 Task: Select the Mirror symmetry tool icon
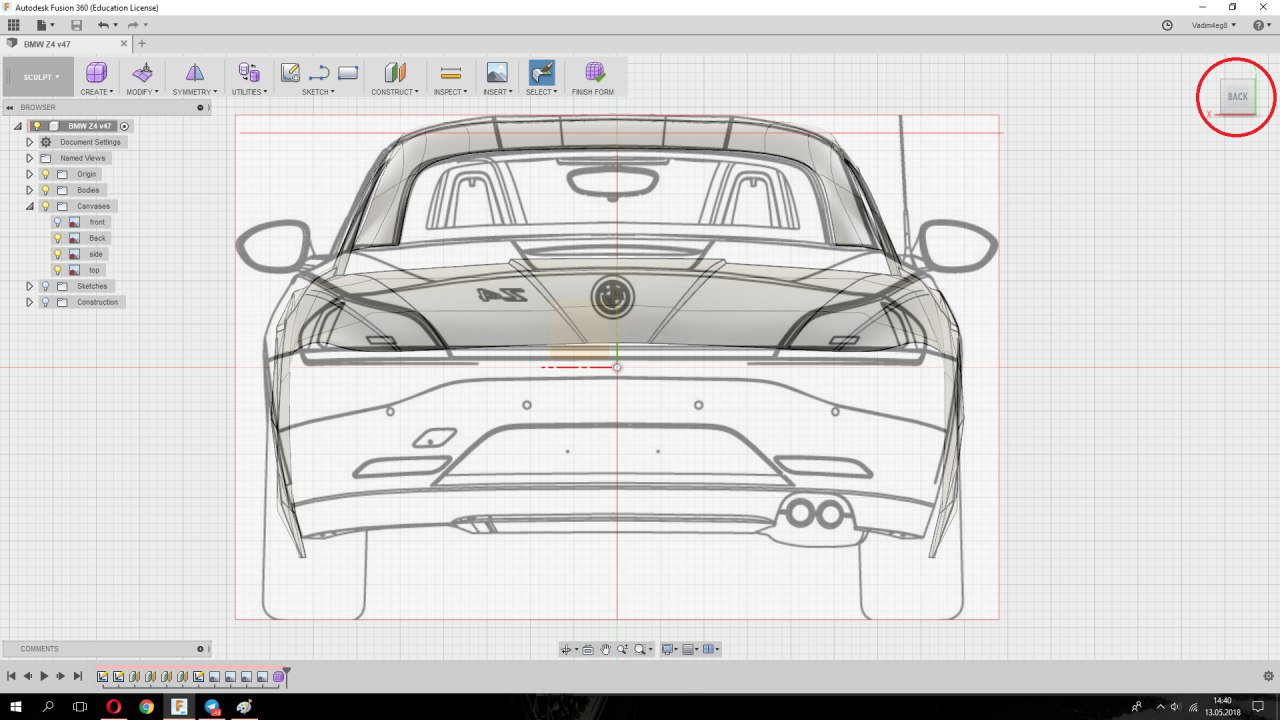(195, 72)
